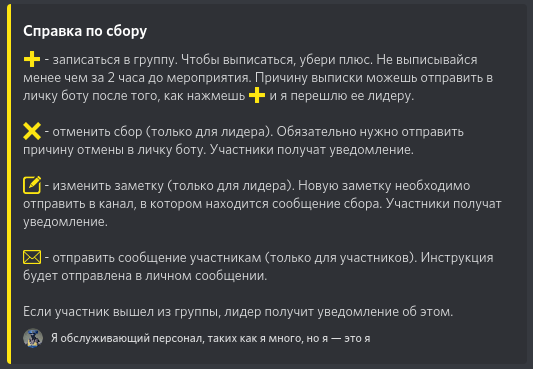Click "Обязательно нужно отправить" in the cancel paragraph

point(370,131)
